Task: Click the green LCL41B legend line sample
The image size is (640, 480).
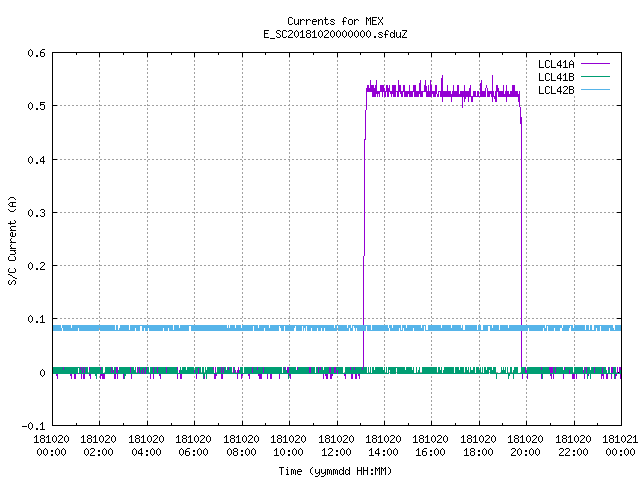Action: 595,77
